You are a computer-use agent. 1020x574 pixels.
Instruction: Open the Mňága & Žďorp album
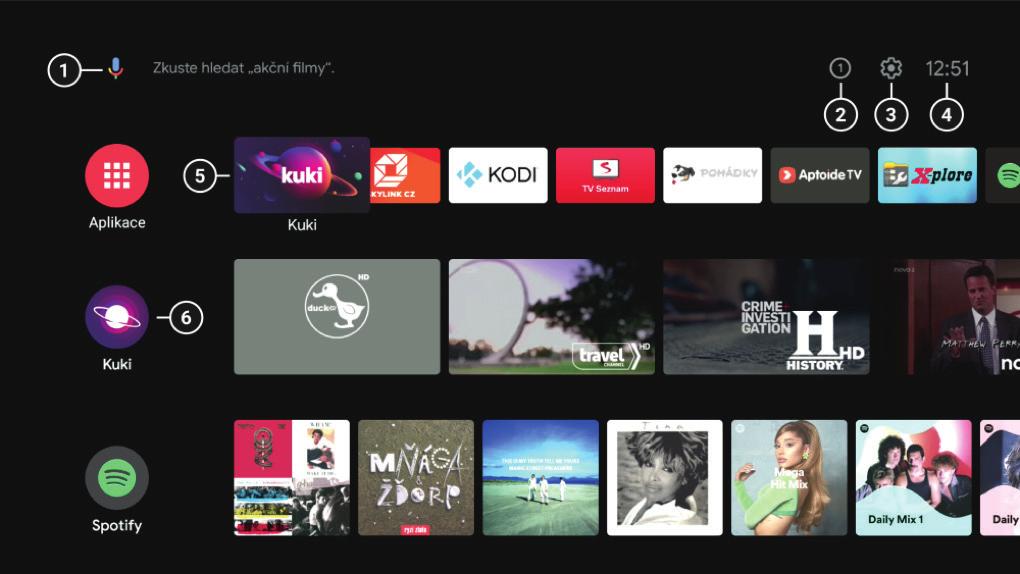416,478
